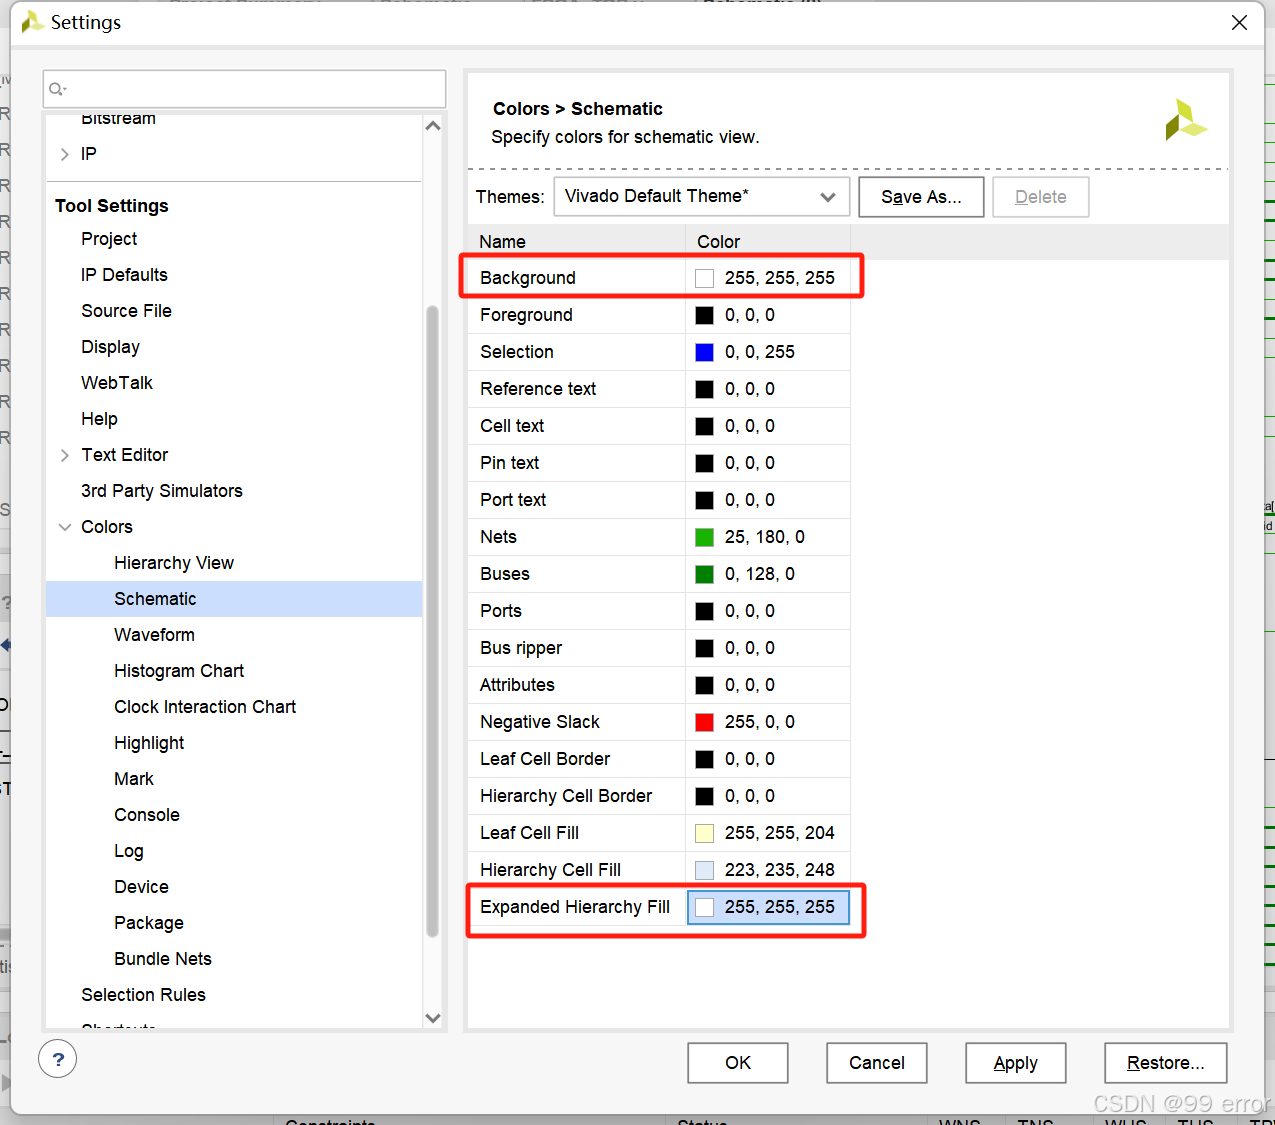
Task: Select Log colors item
Action: (x=129, y=851)
